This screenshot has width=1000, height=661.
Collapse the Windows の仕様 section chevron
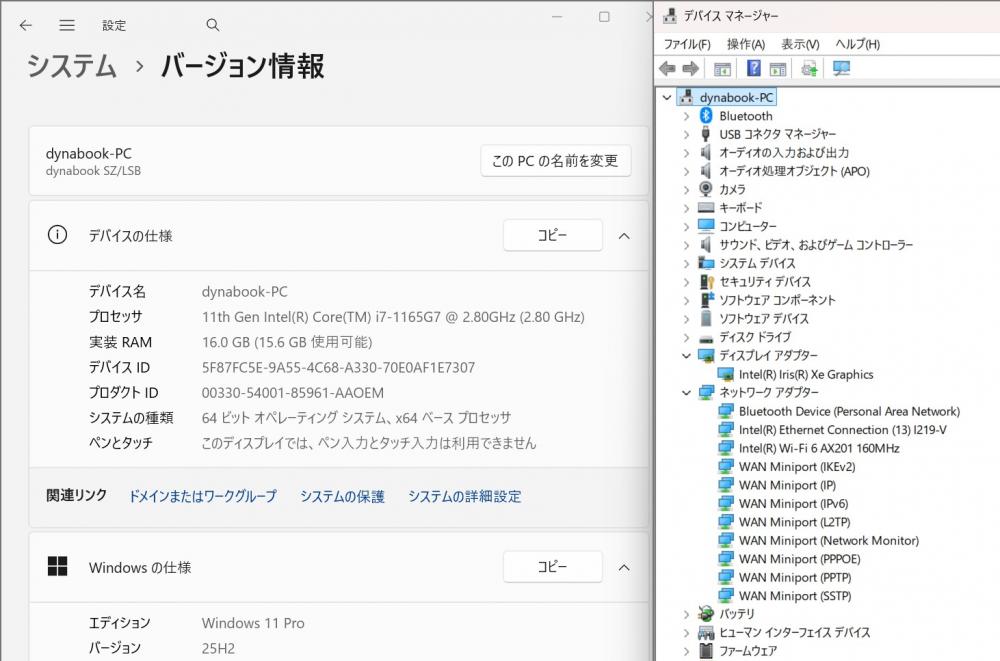624,567
